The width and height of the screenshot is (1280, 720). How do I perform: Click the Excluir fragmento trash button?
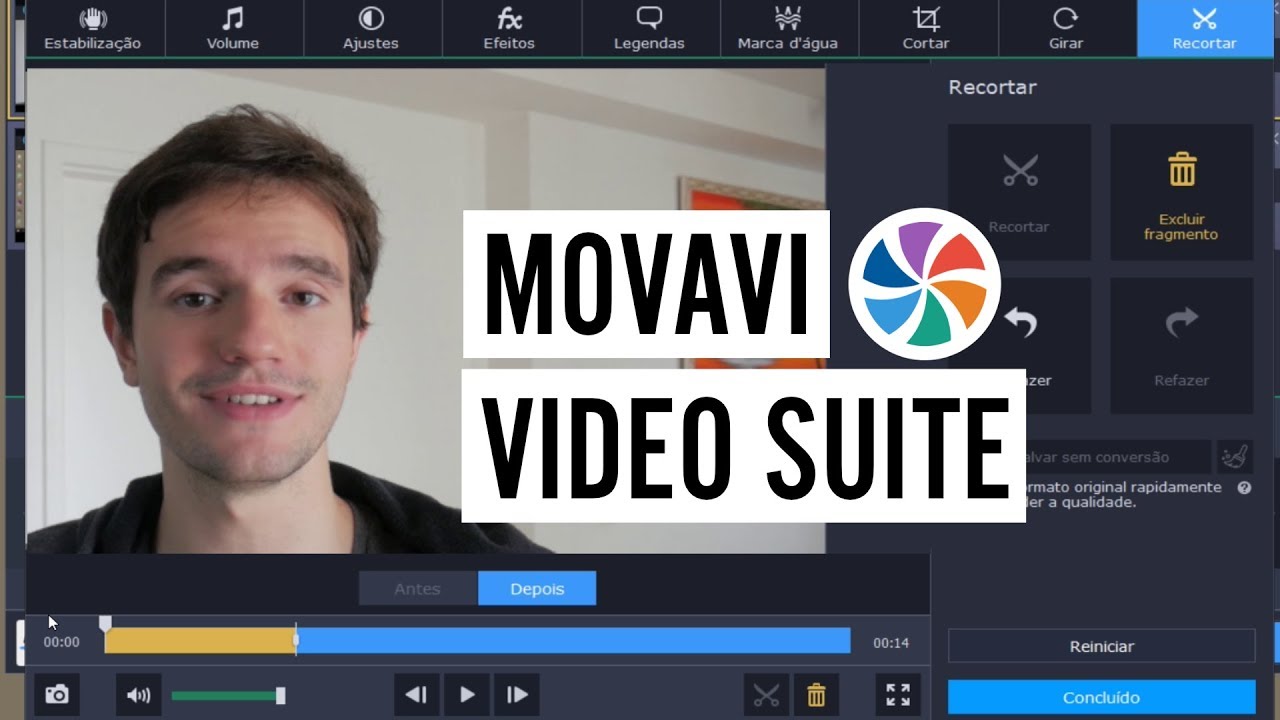click(x=1181, y=192)
